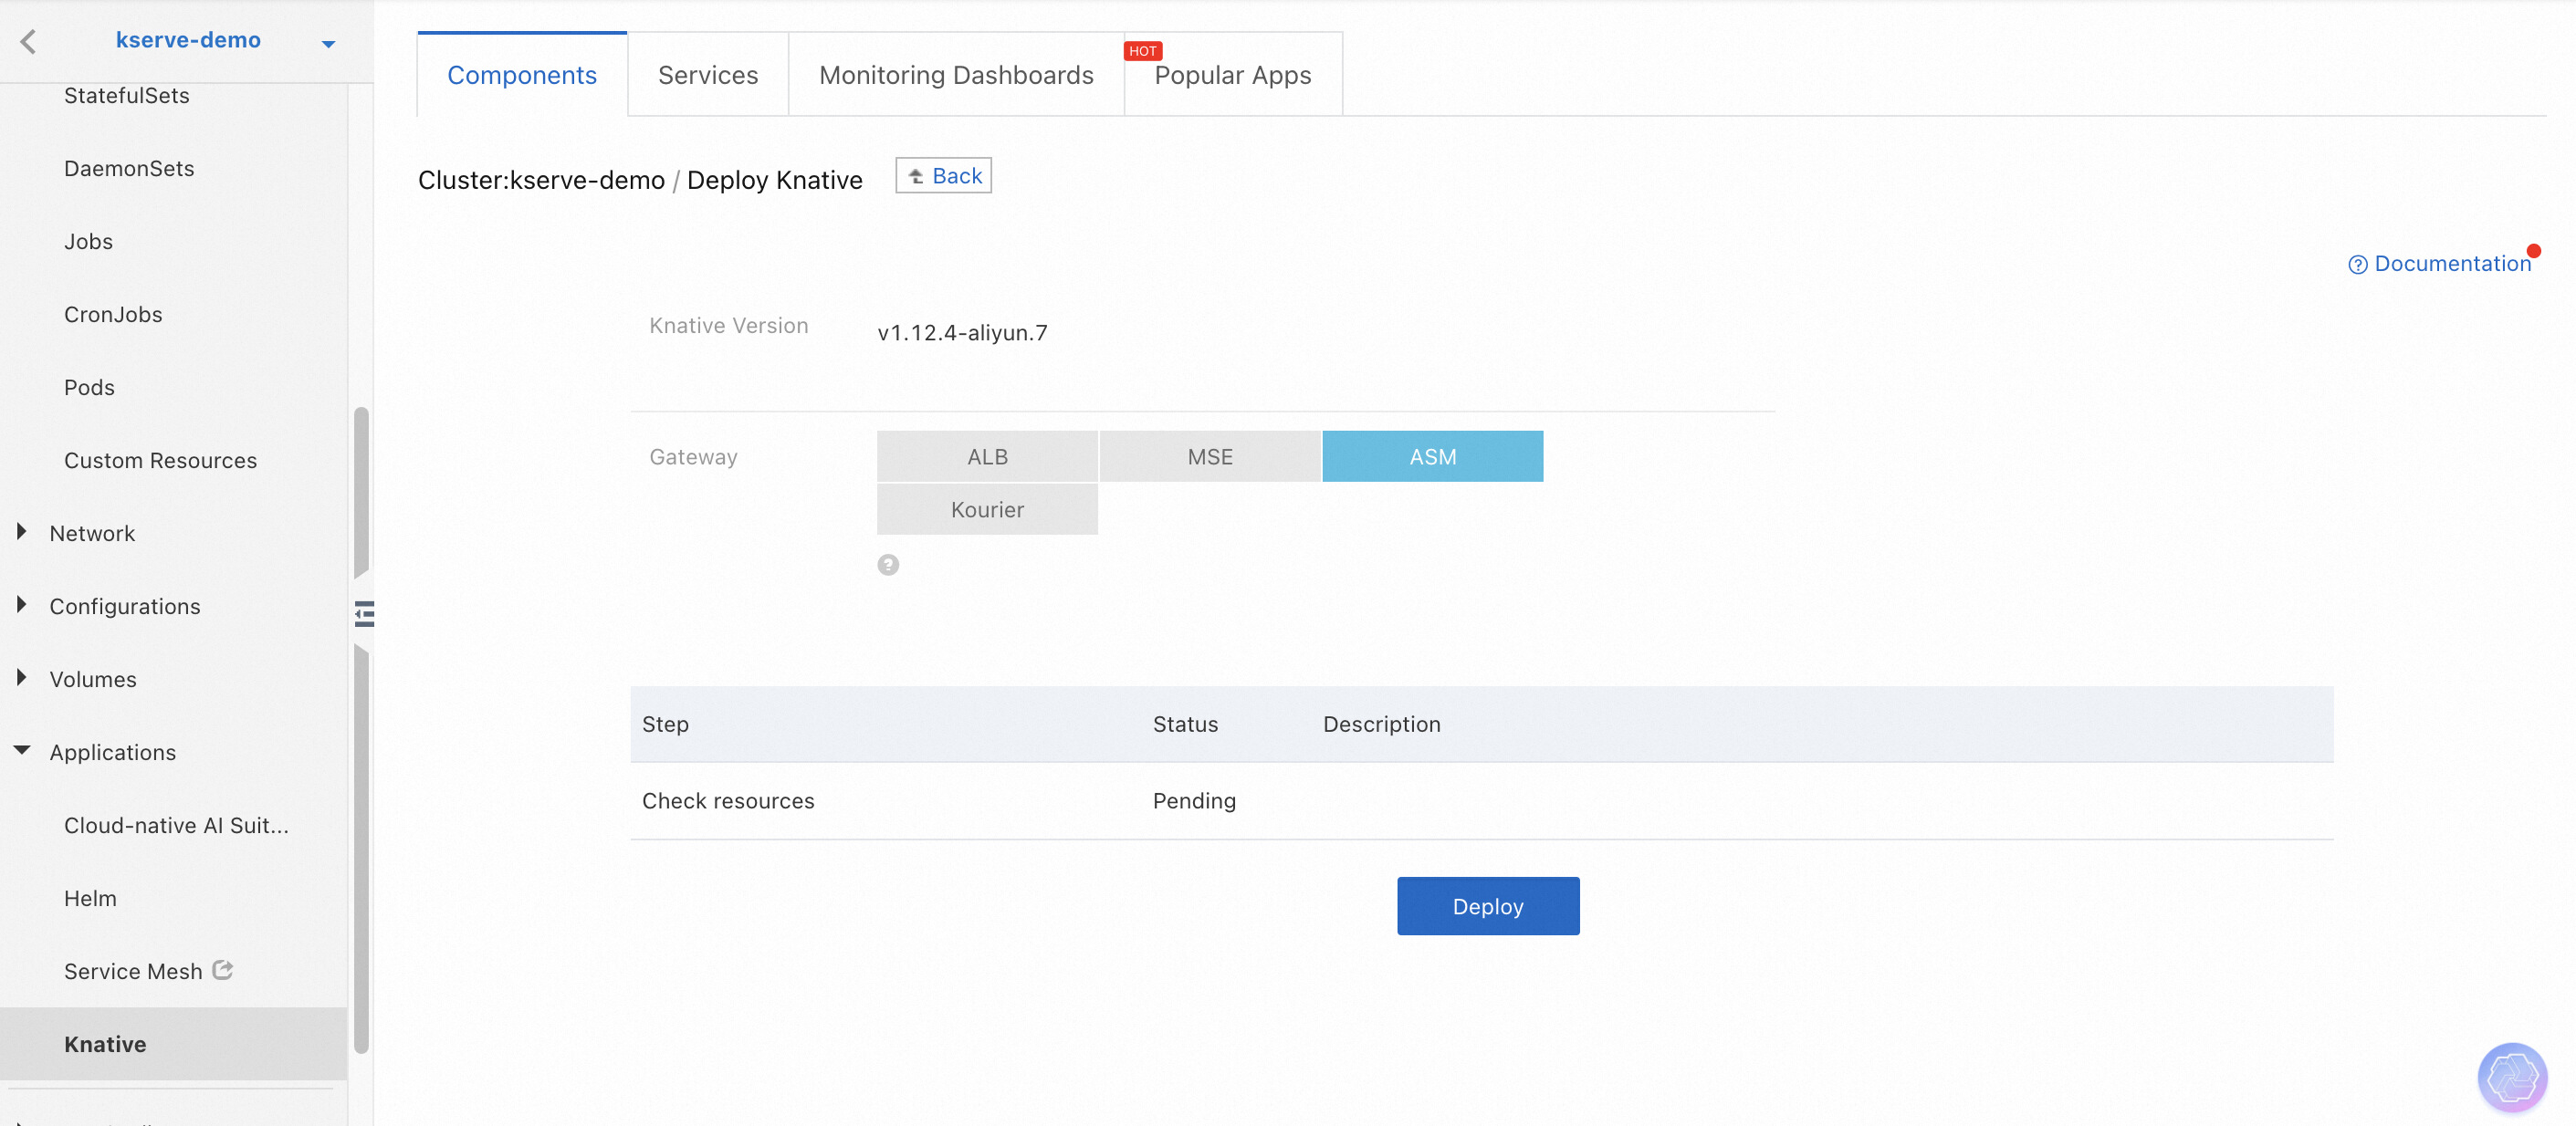Image resolution: width=2576 pixels, height=1126 pixels.
Task: Click the sidebar vertical scrollbar
Action: pyautogui.click(x=361, y=730)
